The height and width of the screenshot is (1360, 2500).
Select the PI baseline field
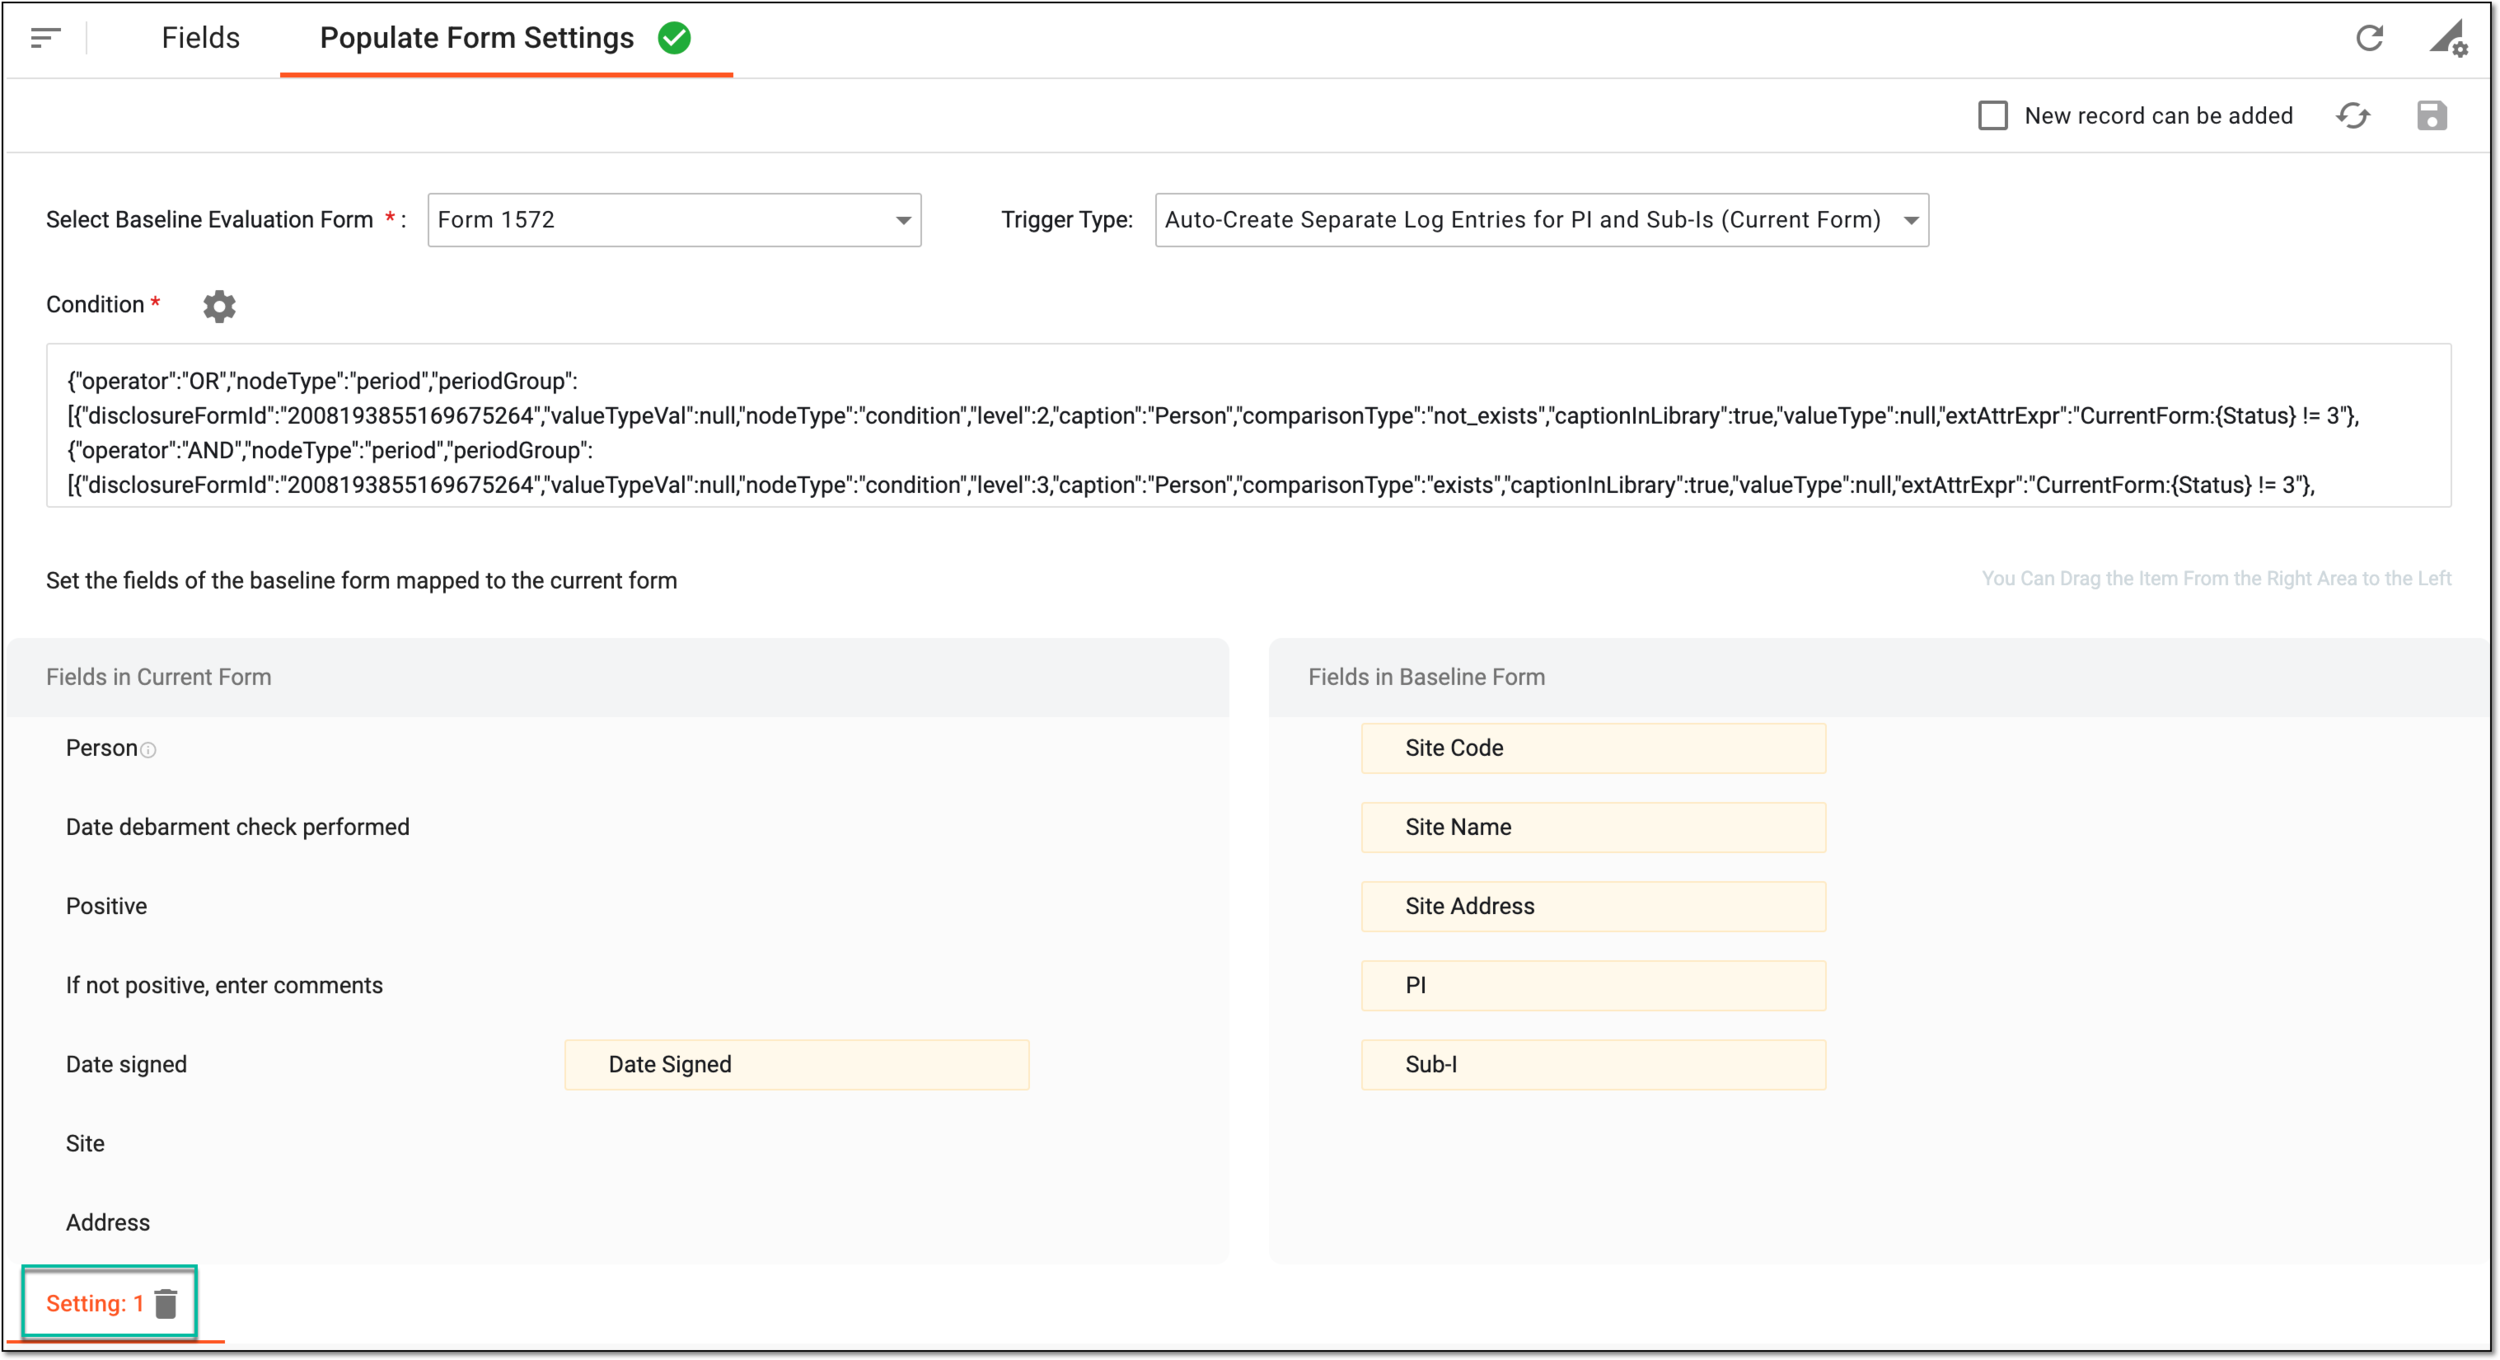point(1593,985)
